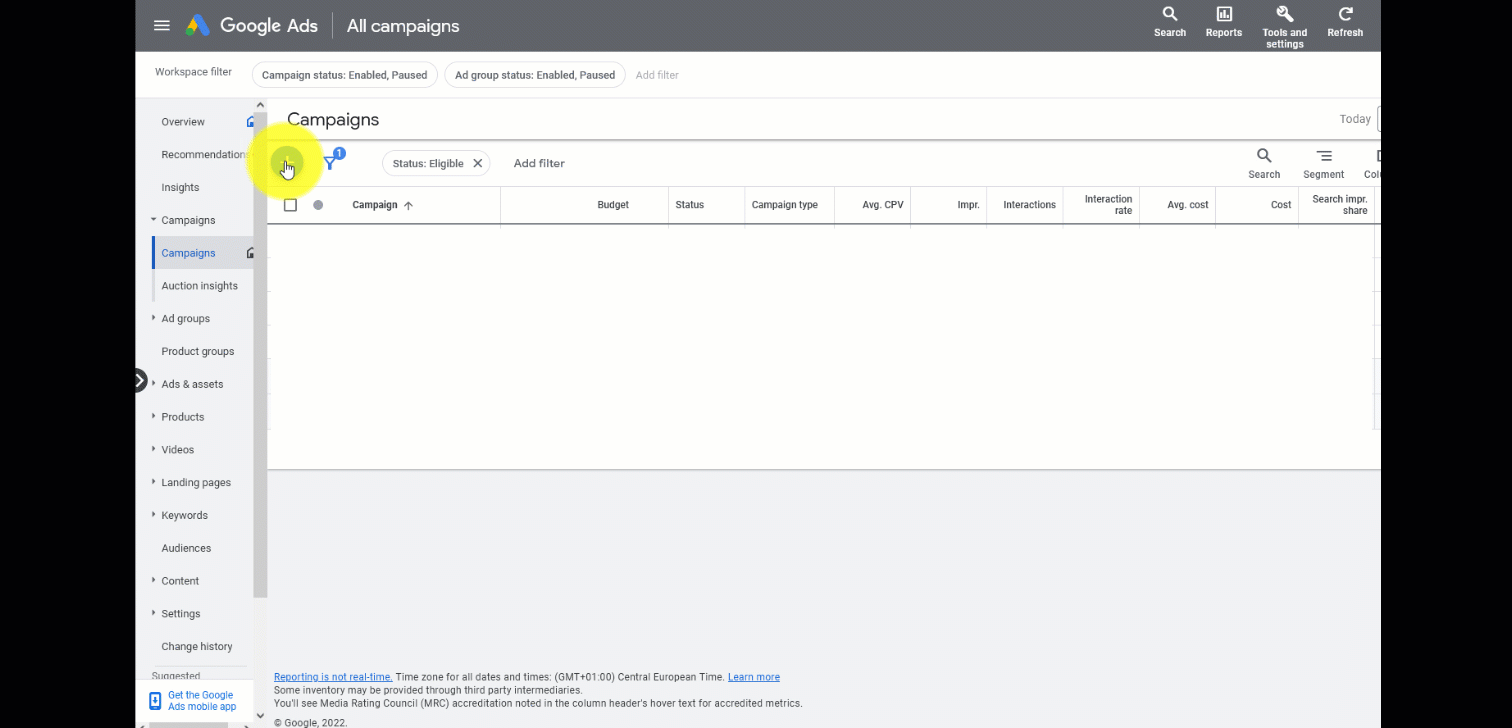Collapse the Campaigns section in sidebar

154,220
